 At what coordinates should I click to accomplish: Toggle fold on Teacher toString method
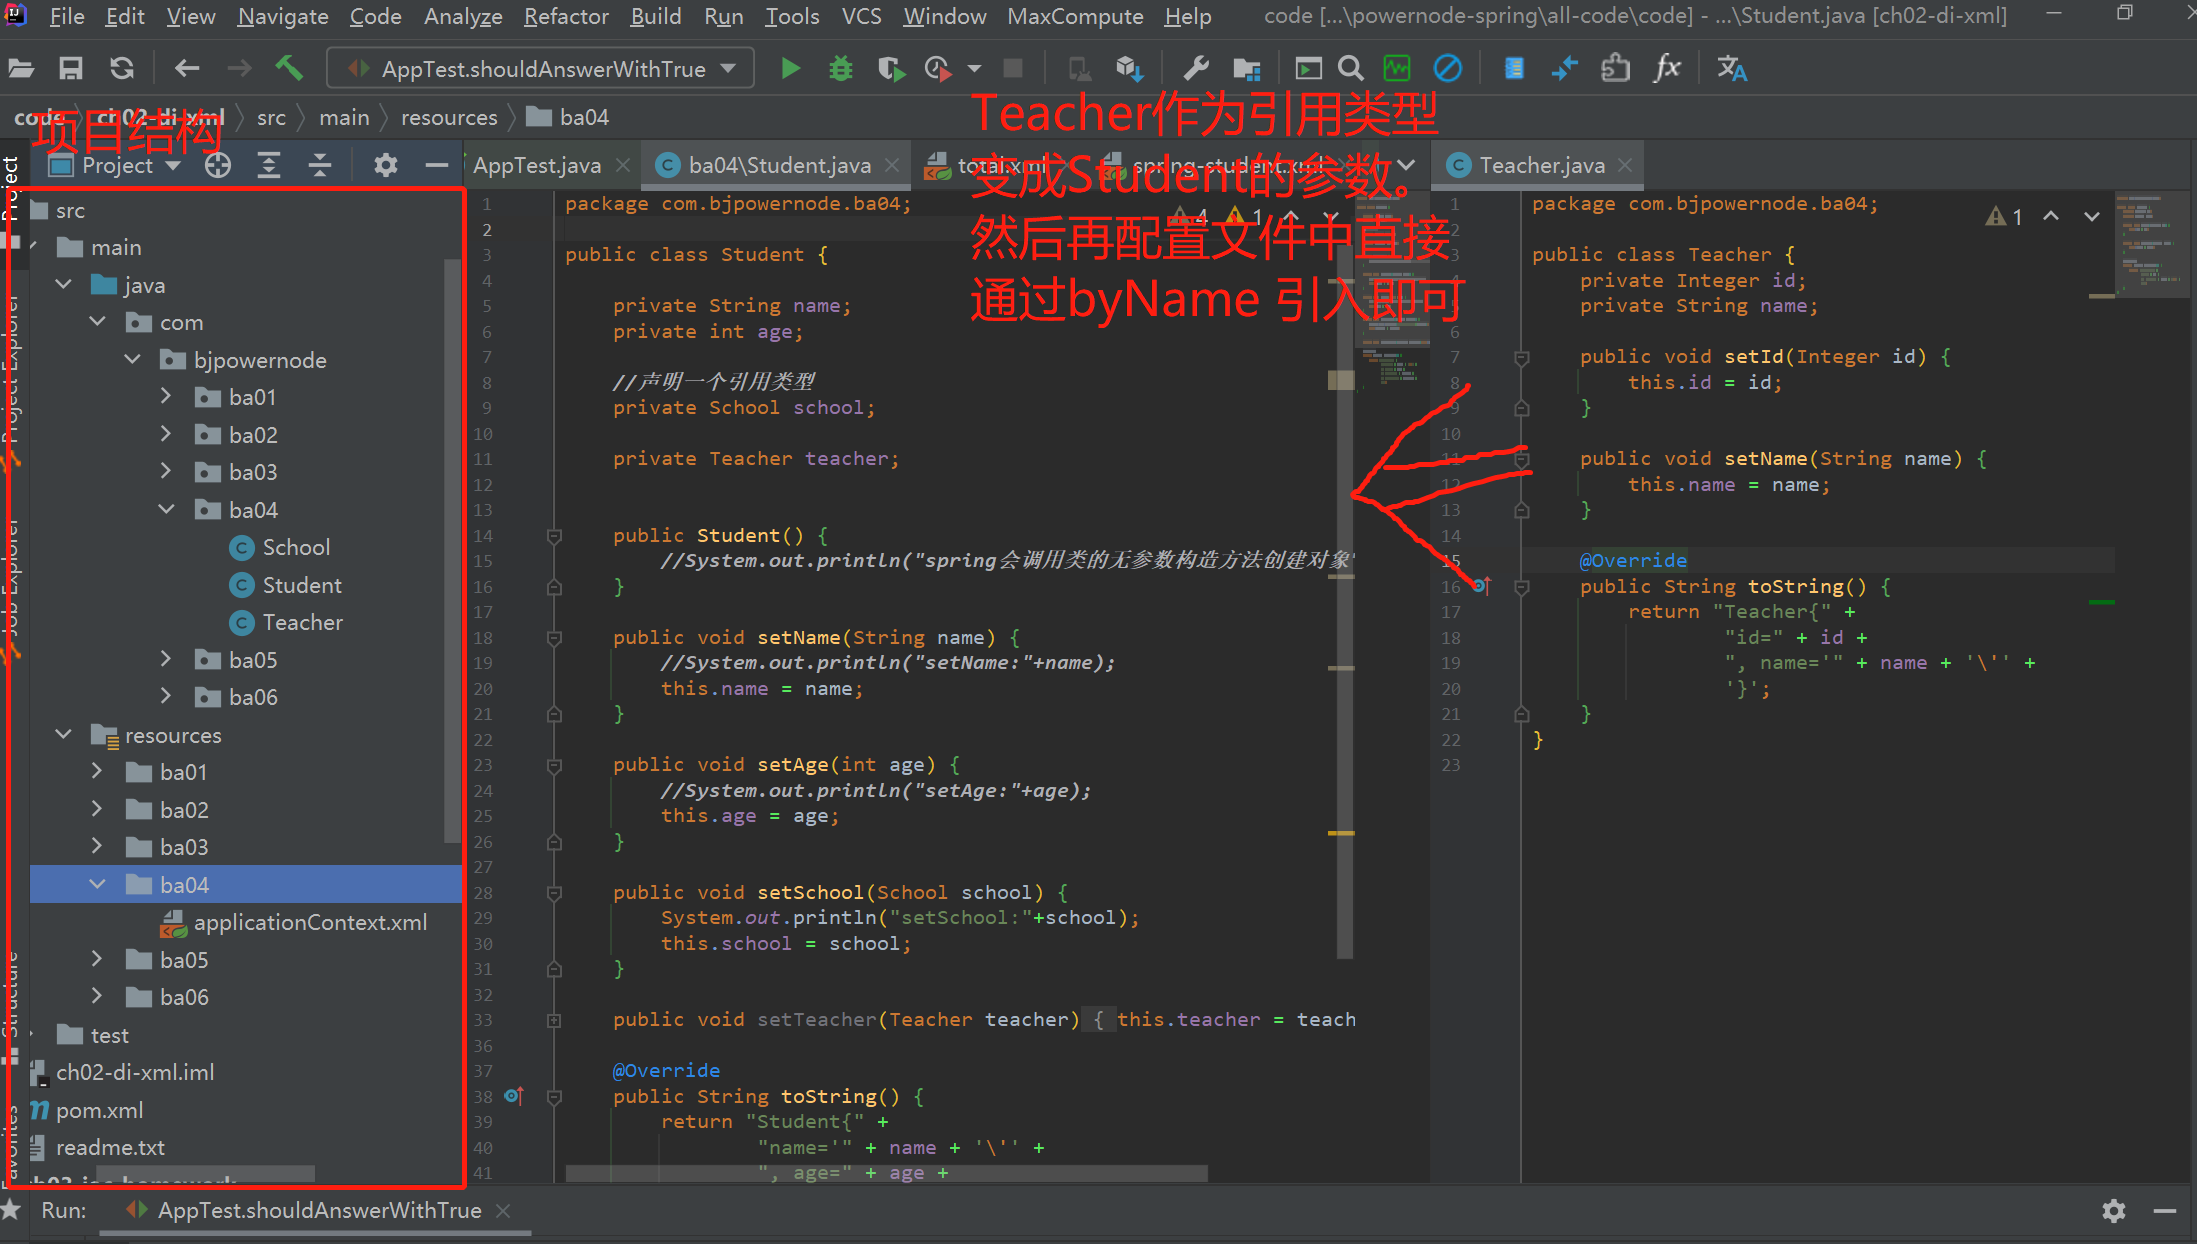(1521, 587)
